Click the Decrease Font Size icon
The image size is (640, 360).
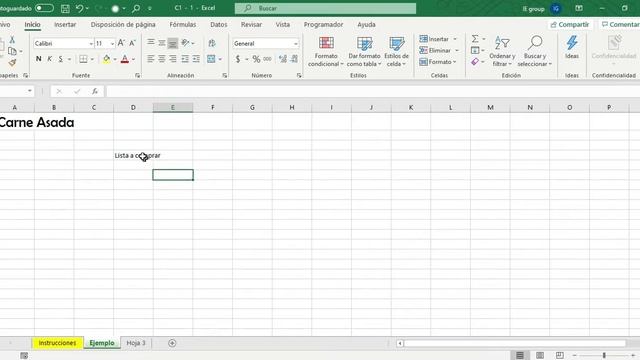click(132, 43)
